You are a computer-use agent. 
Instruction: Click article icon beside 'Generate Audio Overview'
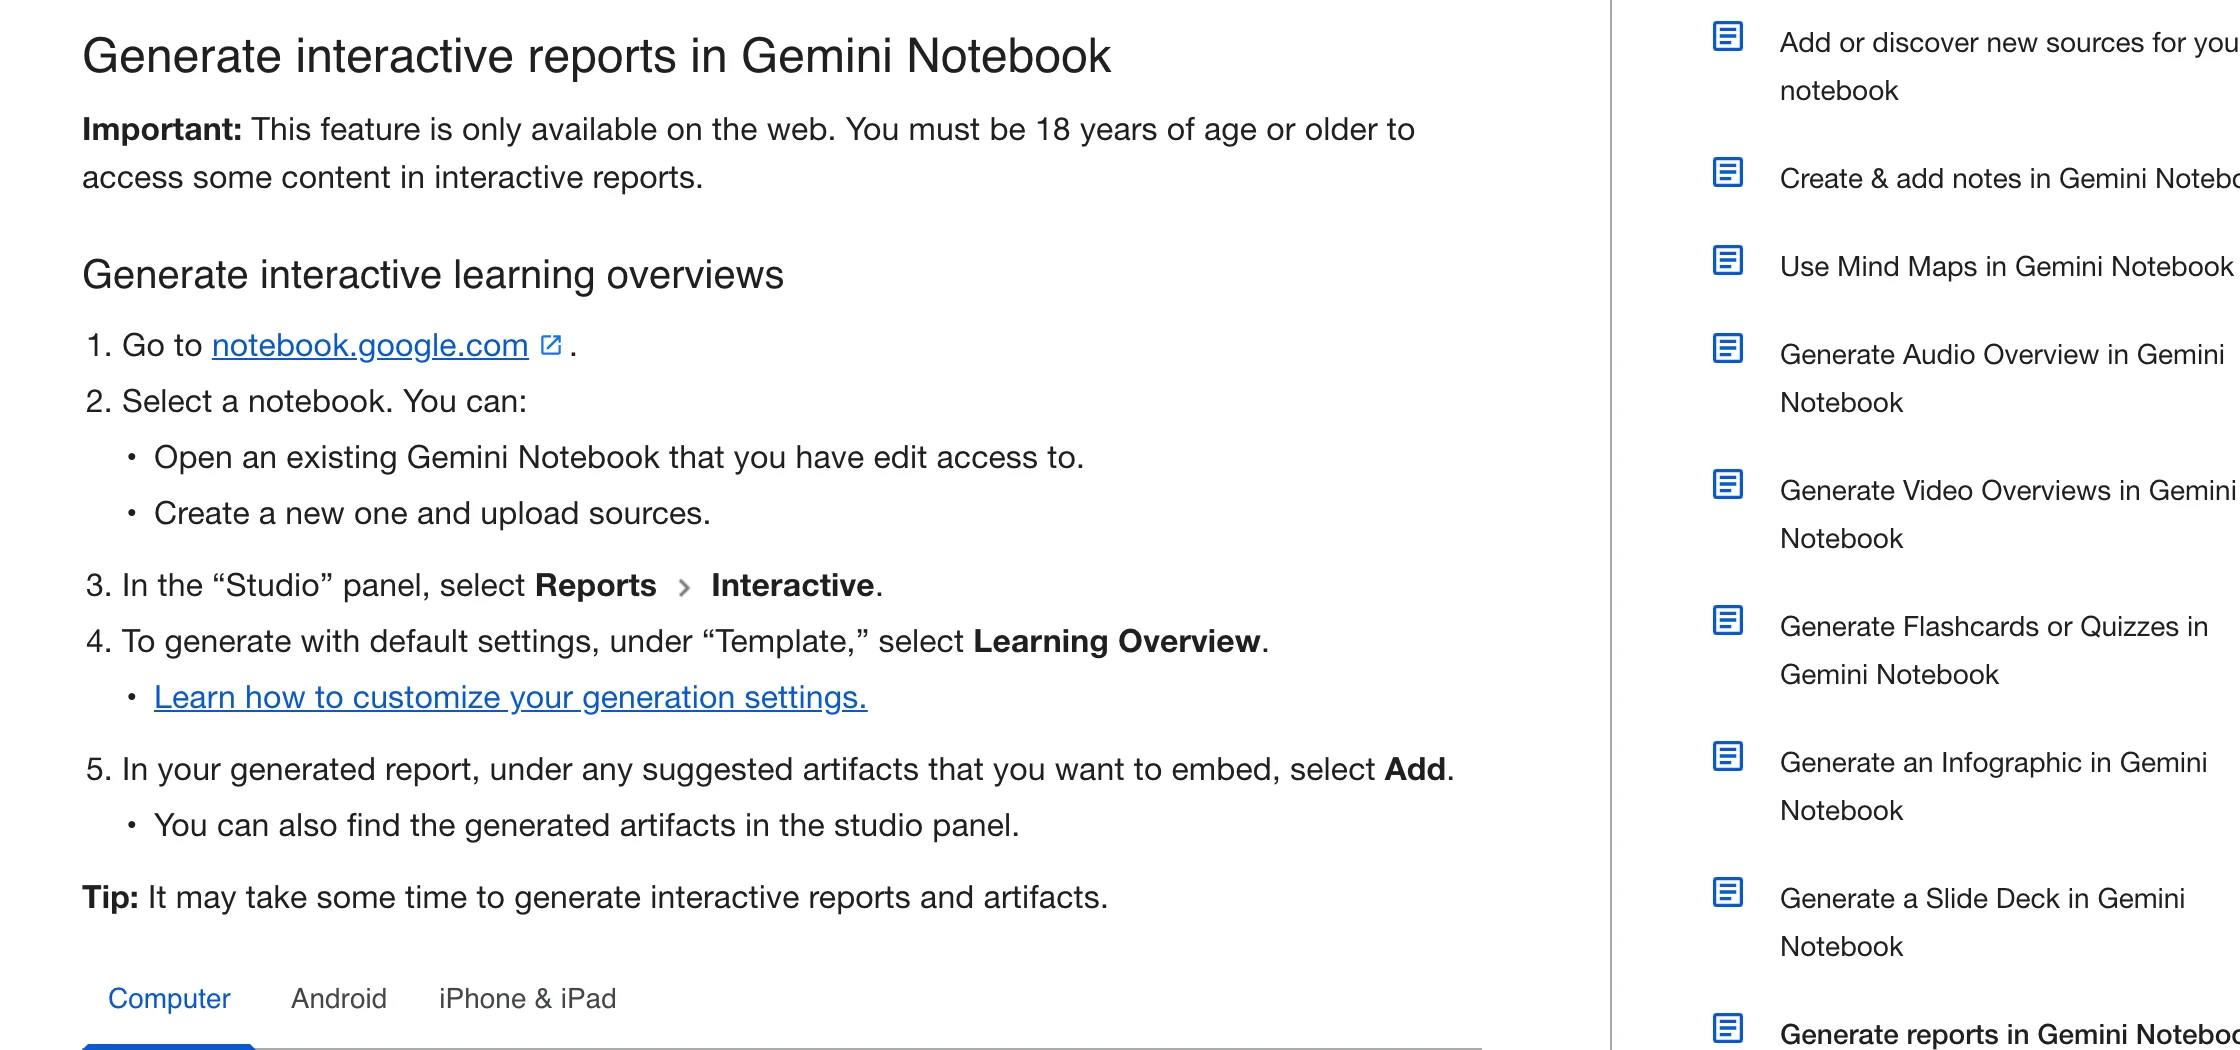[x=1728, y=348]
